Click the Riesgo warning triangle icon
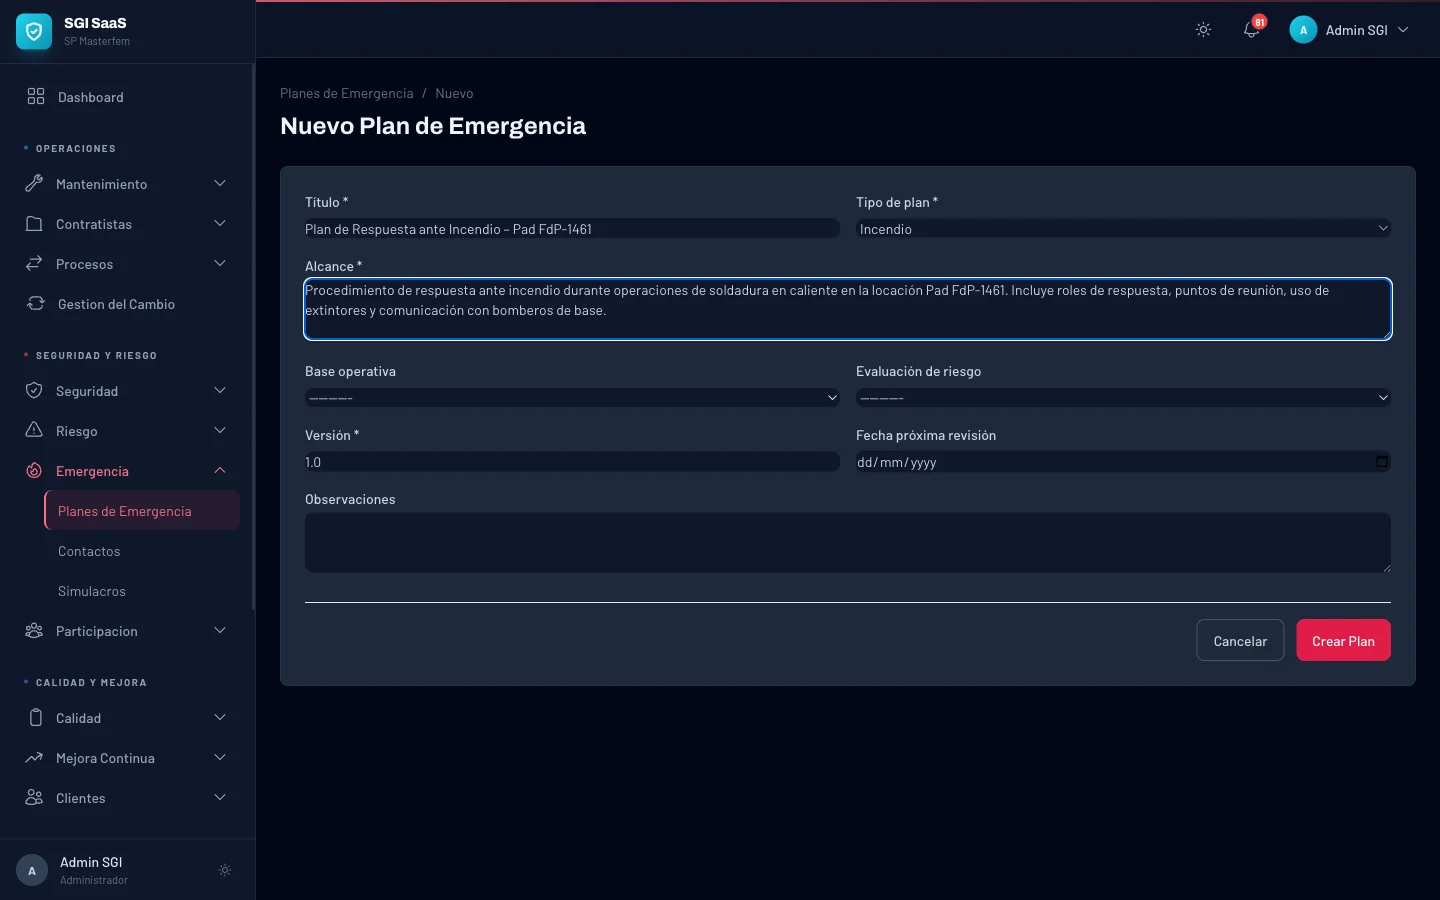The image size is (1440, 900). (x=34, y=431)
